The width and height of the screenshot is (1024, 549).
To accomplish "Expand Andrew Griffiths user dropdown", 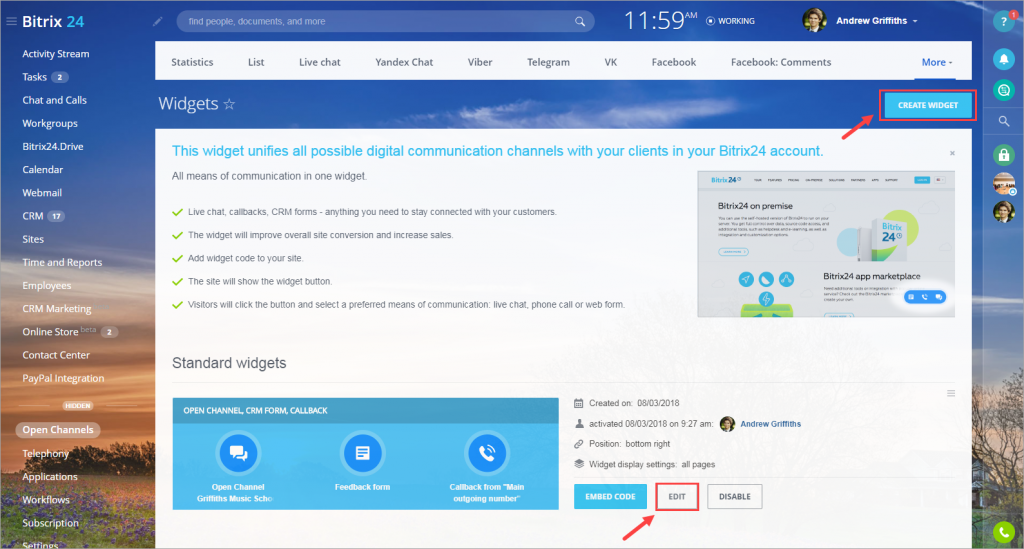I will click(x=877, y=21).
